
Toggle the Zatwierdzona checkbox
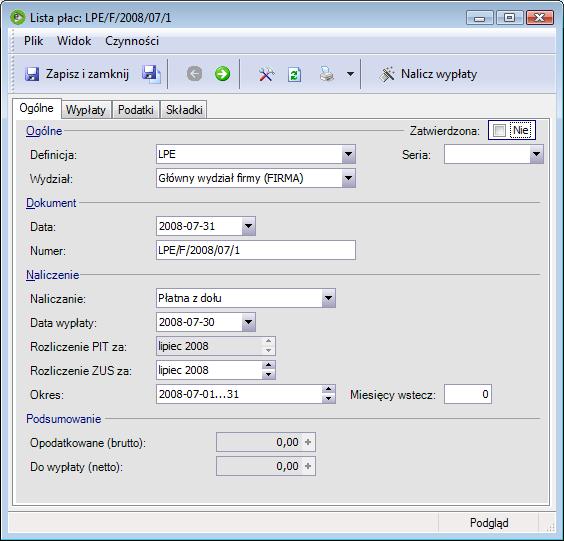tap(499, 130)
